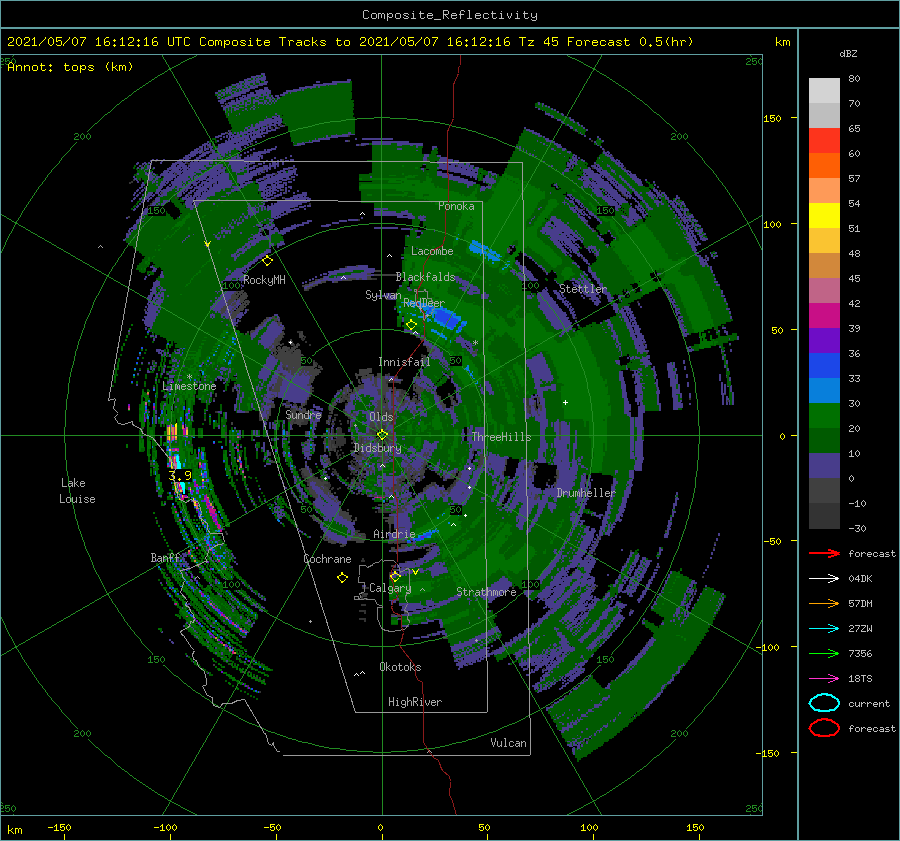Image resolution: width=900 pixels, height=841 pixels.
Task: Click the ThreeHills town label
Action: click(x=502, y=437)
